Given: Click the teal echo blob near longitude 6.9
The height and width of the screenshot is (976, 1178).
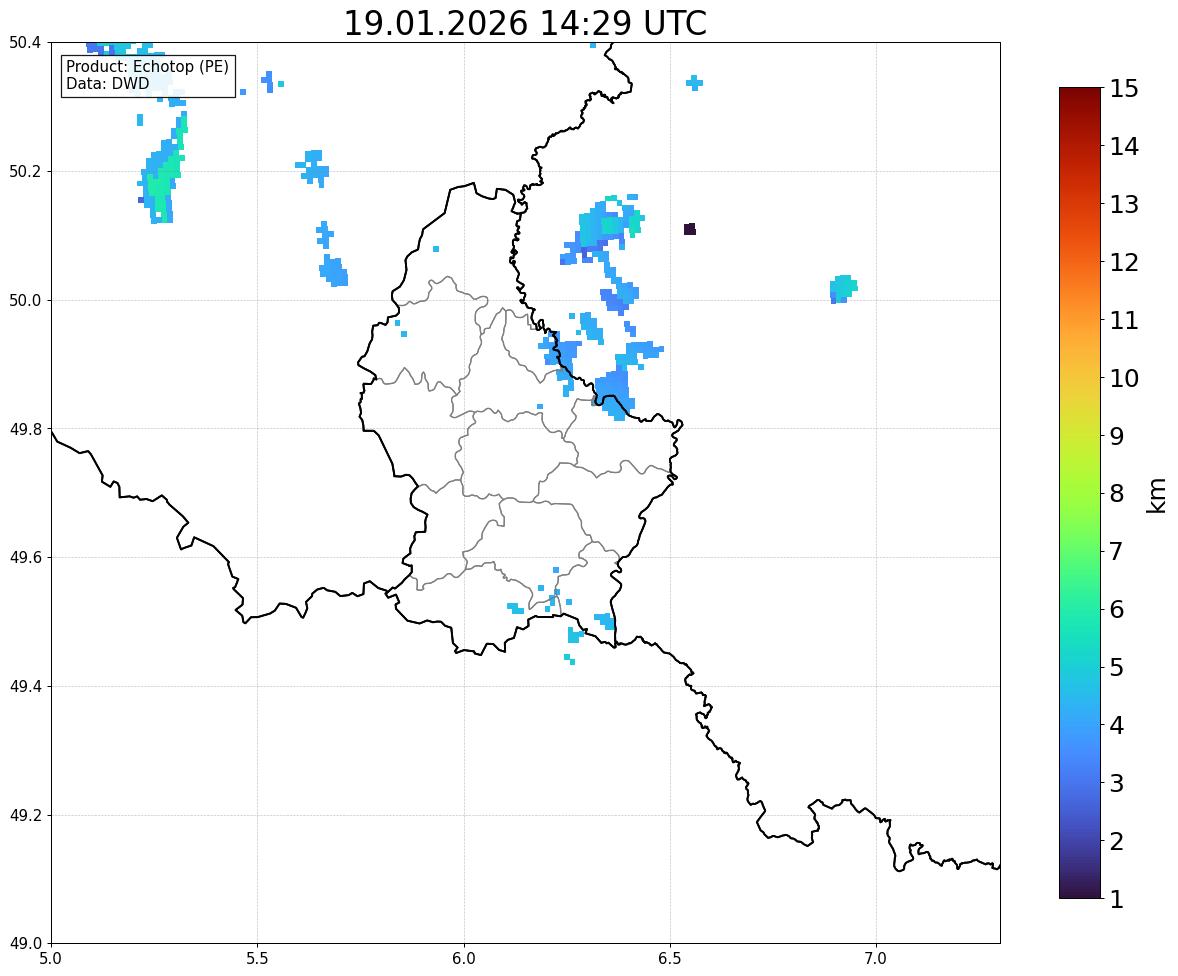Looking at the screenshot, I should click(843, 289).
